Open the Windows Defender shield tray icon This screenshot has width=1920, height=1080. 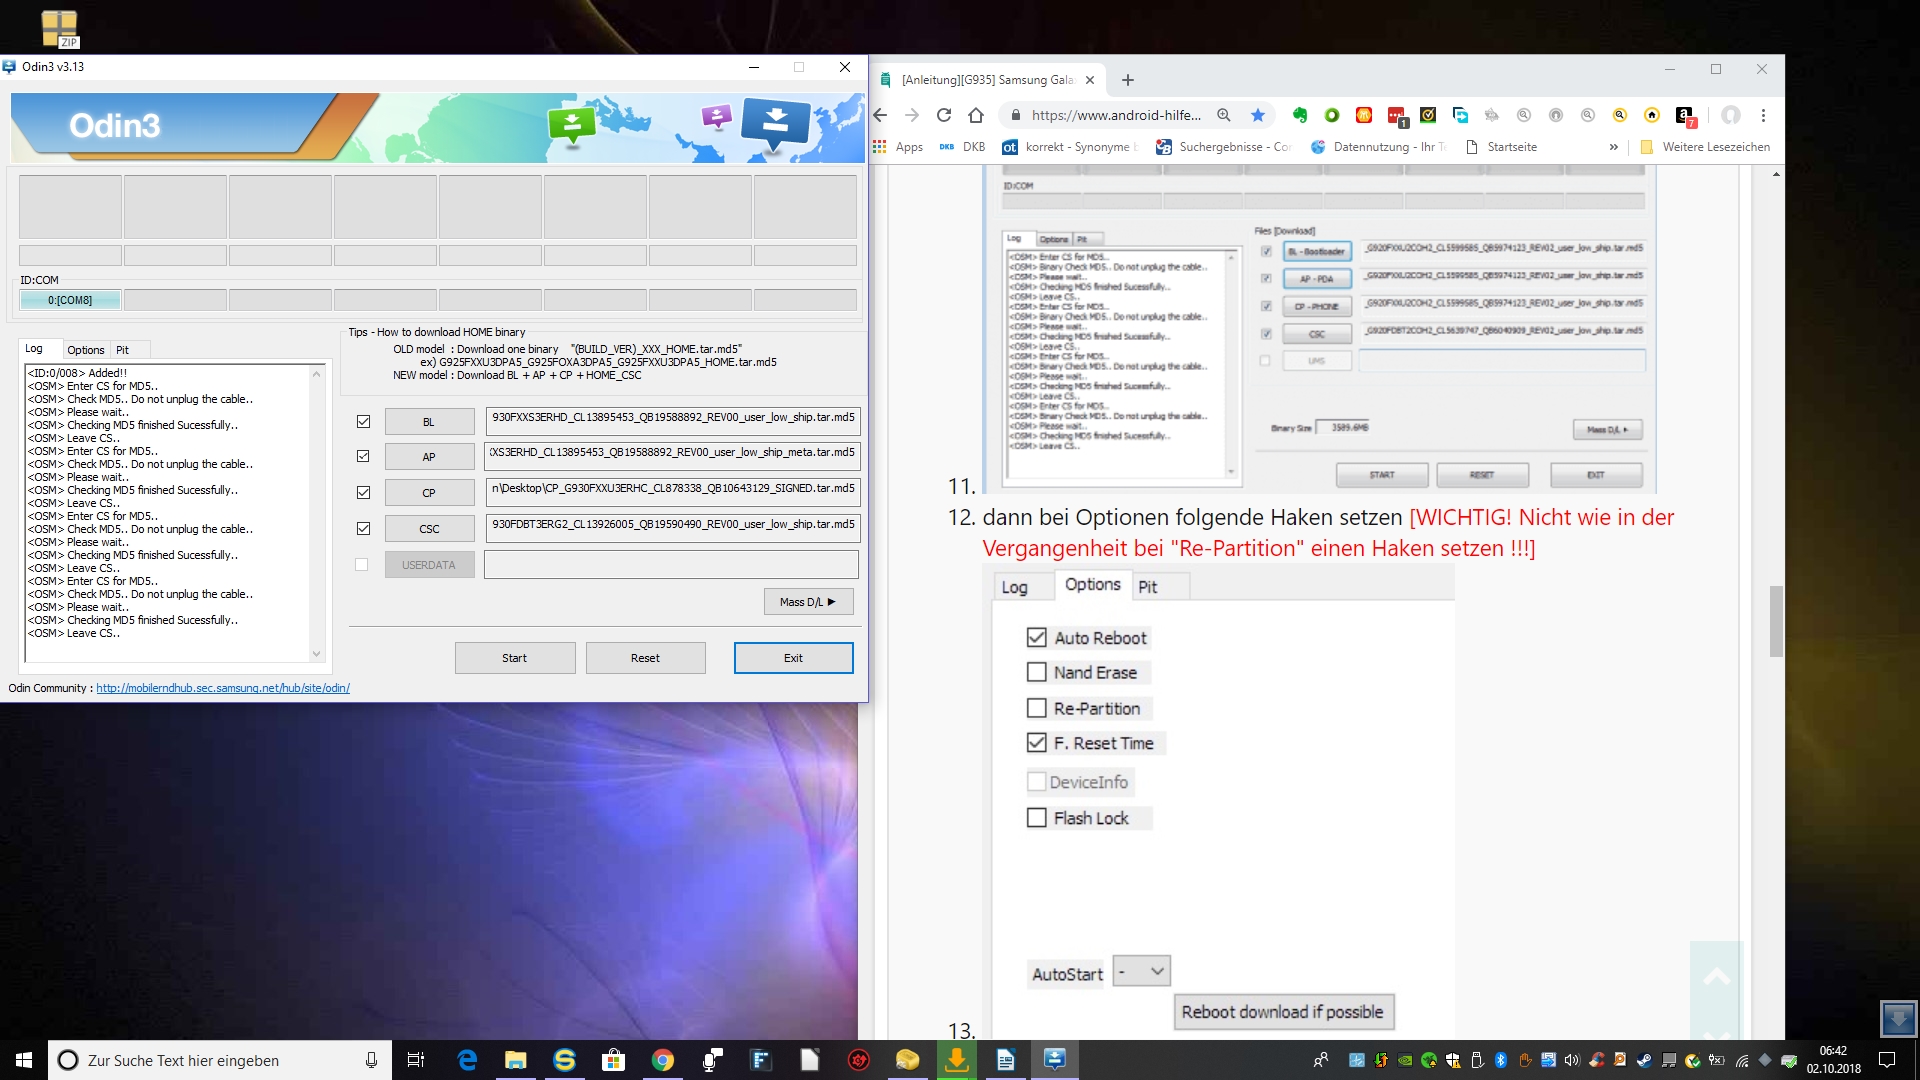click(1453, 1060)
